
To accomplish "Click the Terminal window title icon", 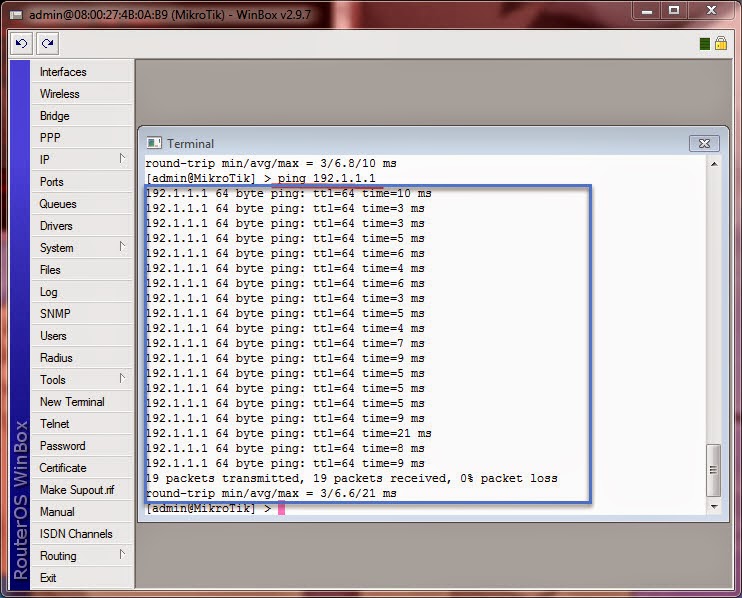I will click(154, 143).
